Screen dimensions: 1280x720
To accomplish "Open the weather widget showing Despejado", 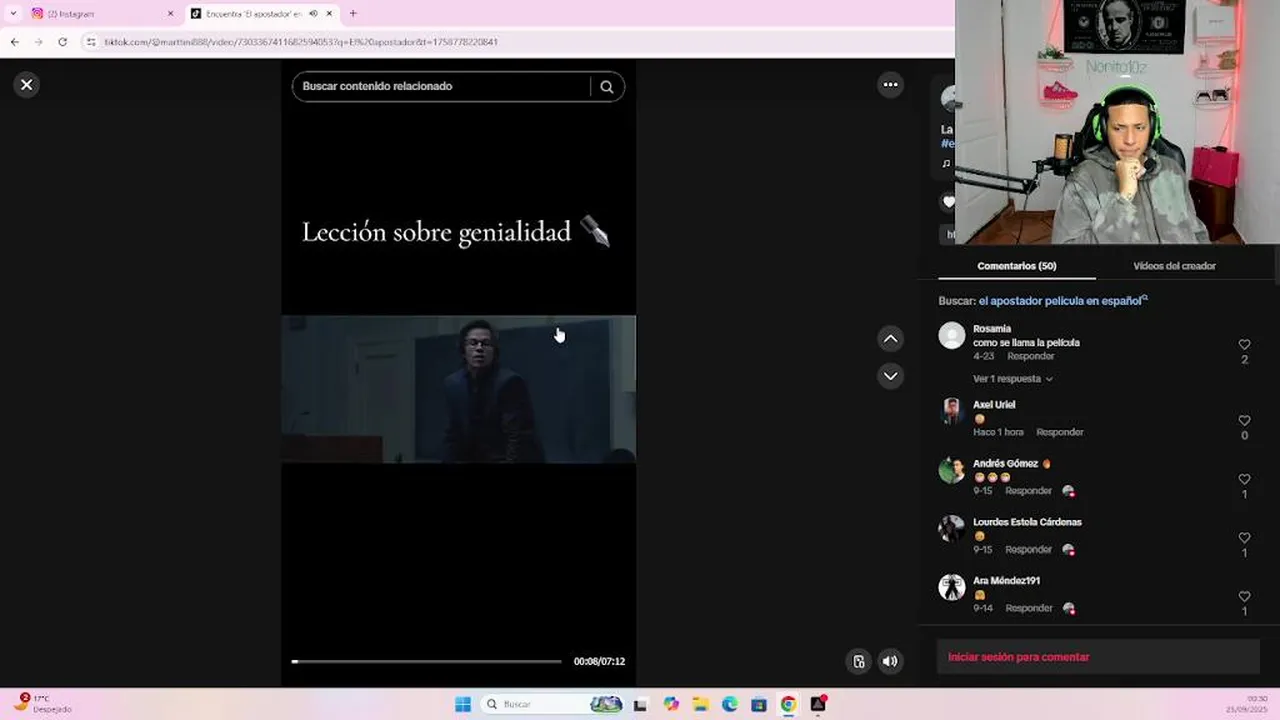I will 42,704.
